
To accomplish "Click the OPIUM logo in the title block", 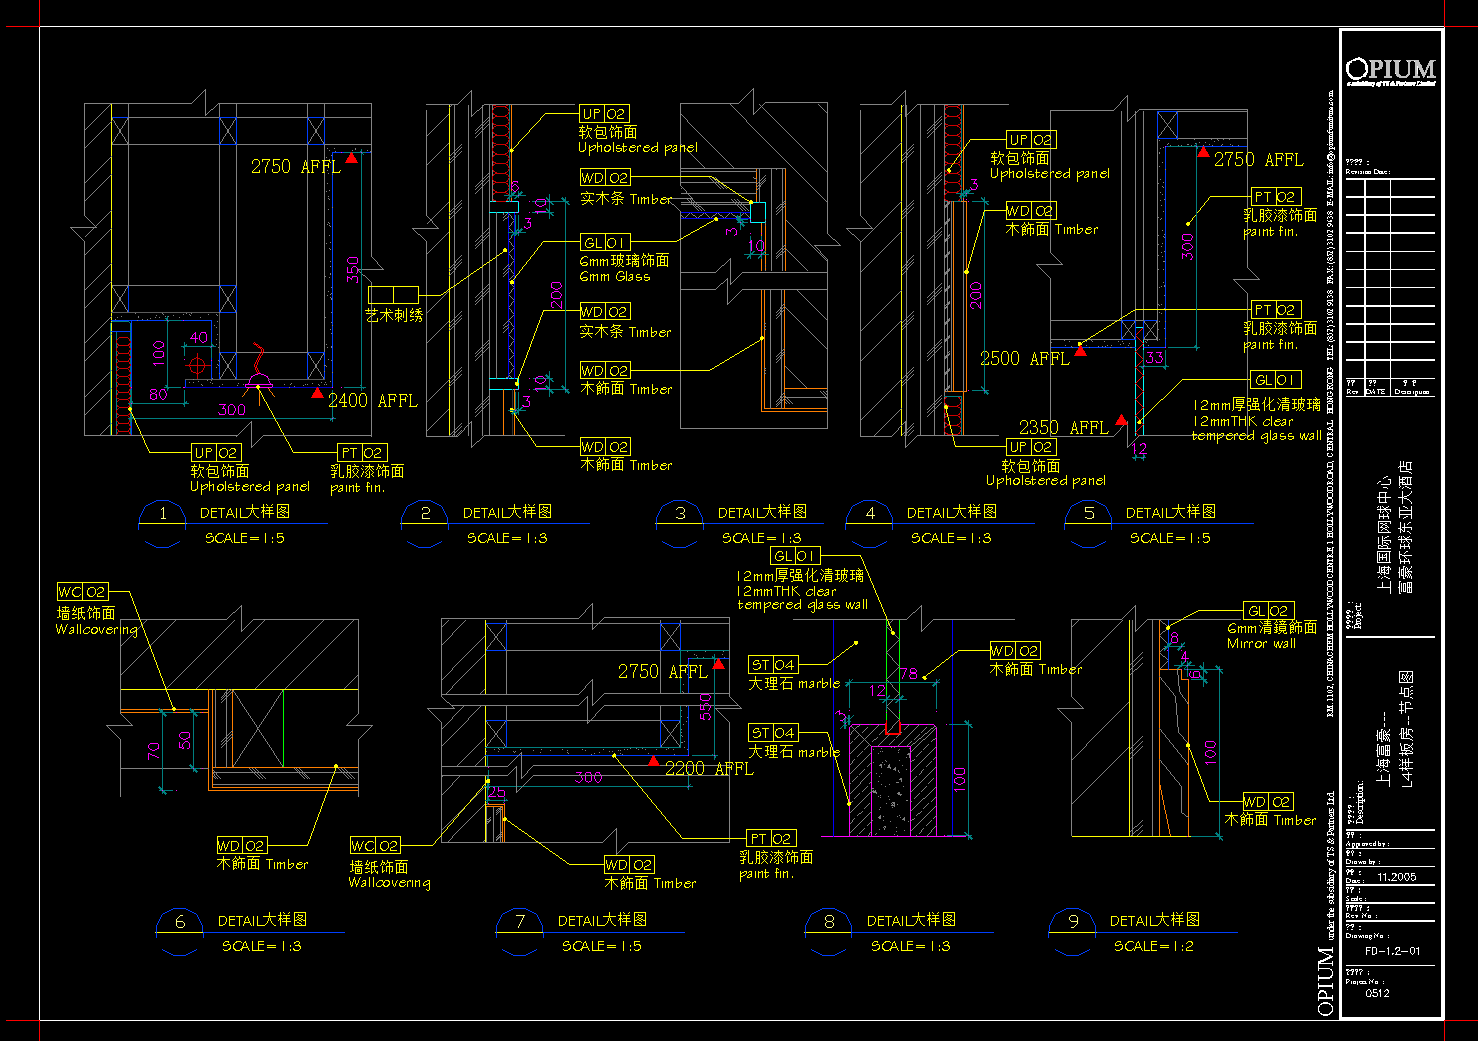I will [1390, 70].
